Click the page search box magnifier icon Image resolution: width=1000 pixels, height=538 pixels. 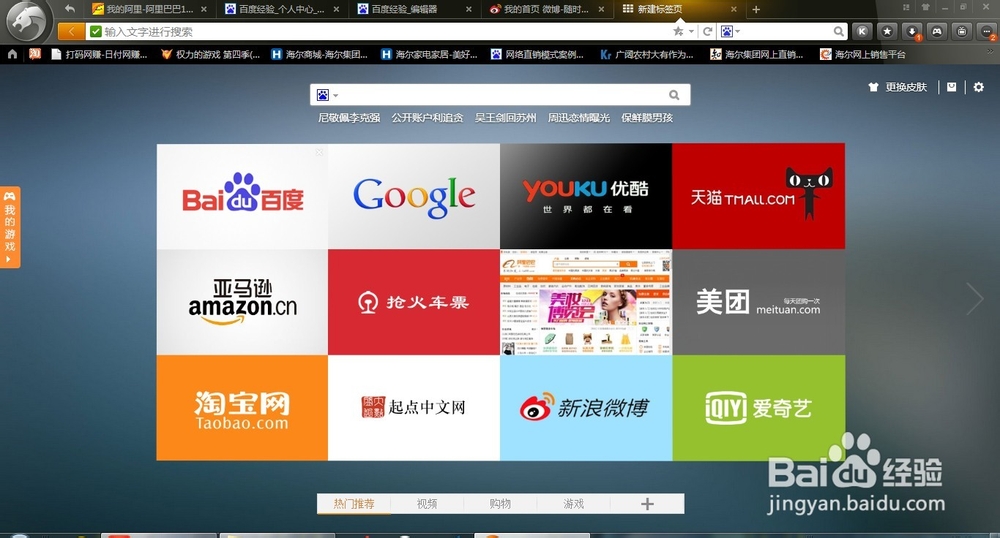point(673,95)
